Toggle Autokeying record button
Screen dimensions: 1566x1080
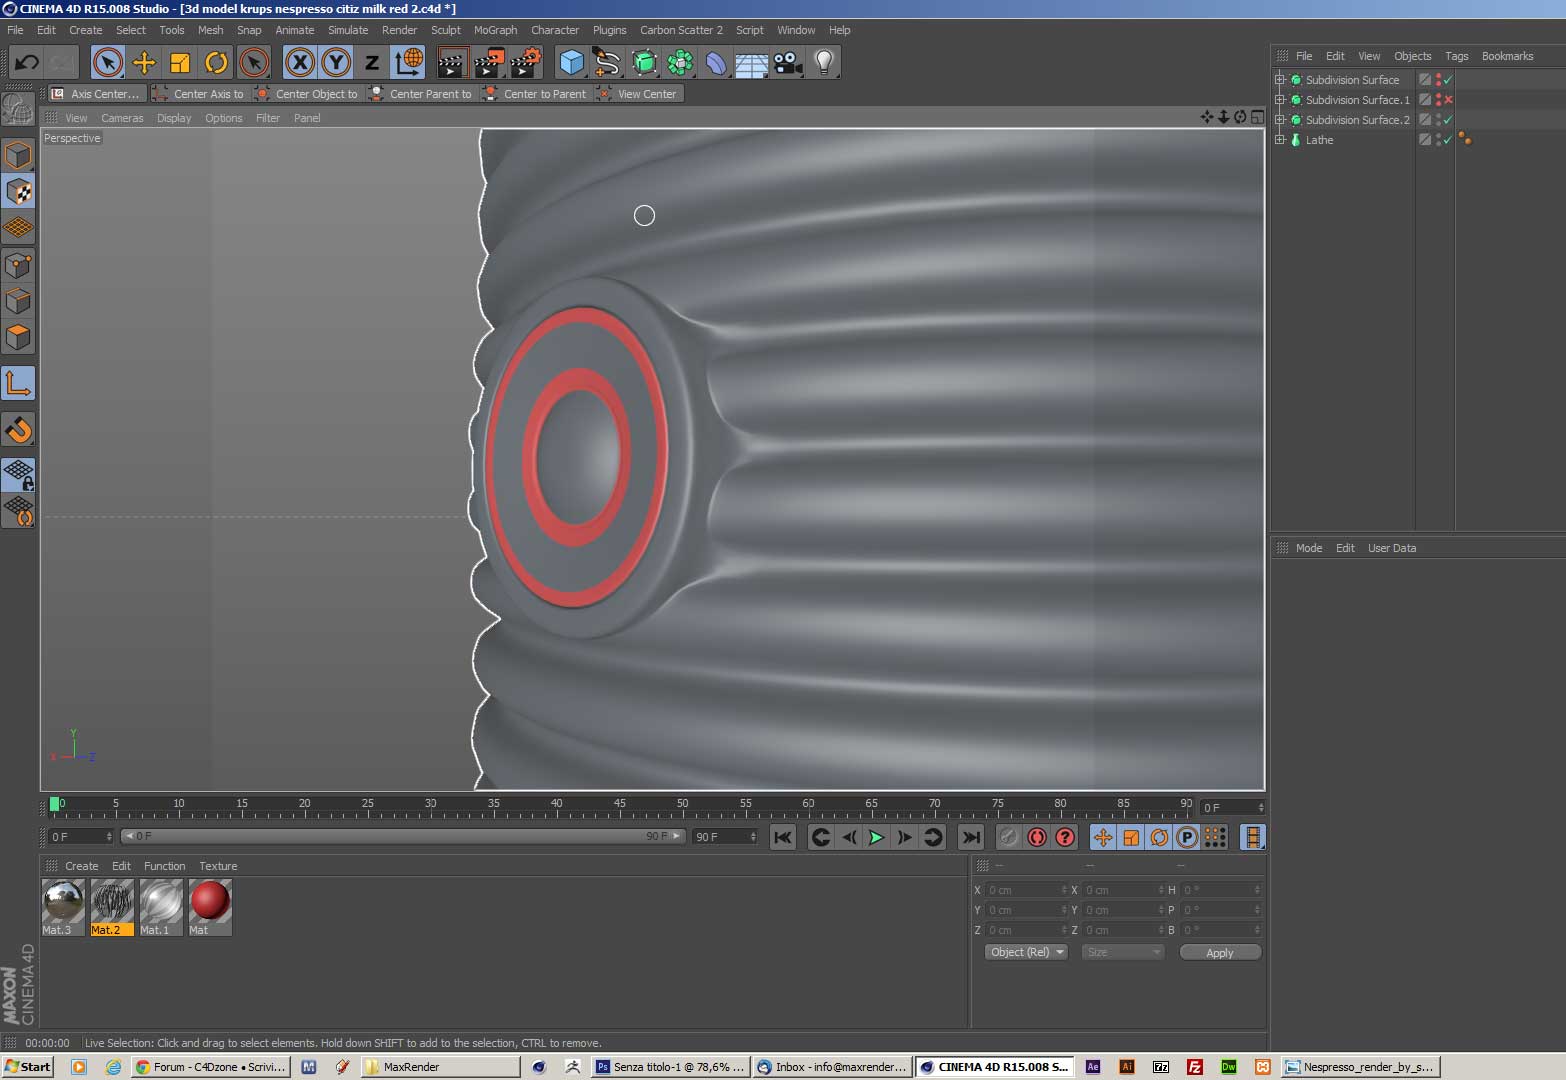(1037, 837)
